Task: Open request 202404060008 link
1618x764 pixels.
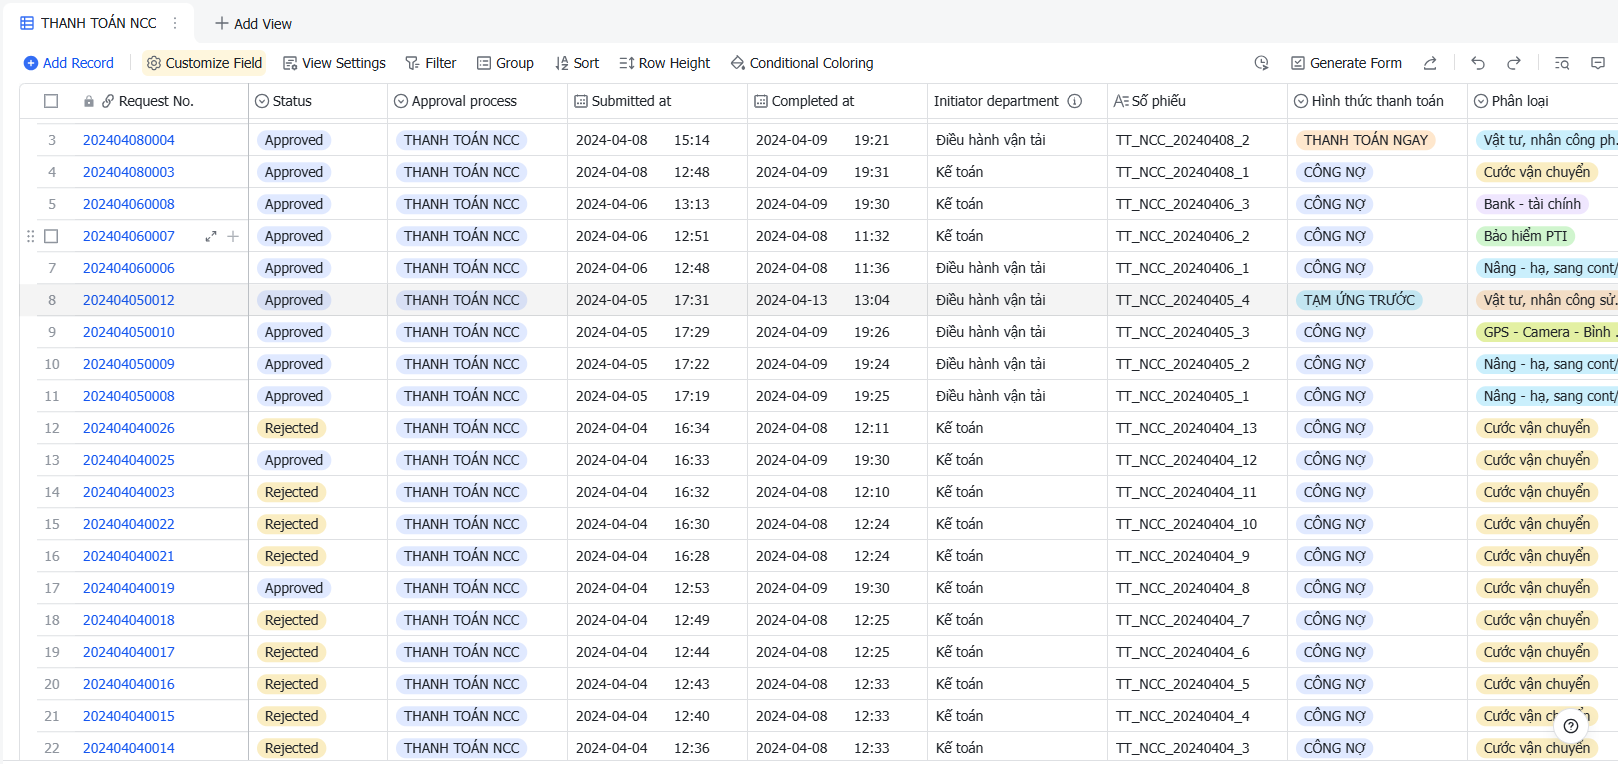Action: tap(129, 204)
